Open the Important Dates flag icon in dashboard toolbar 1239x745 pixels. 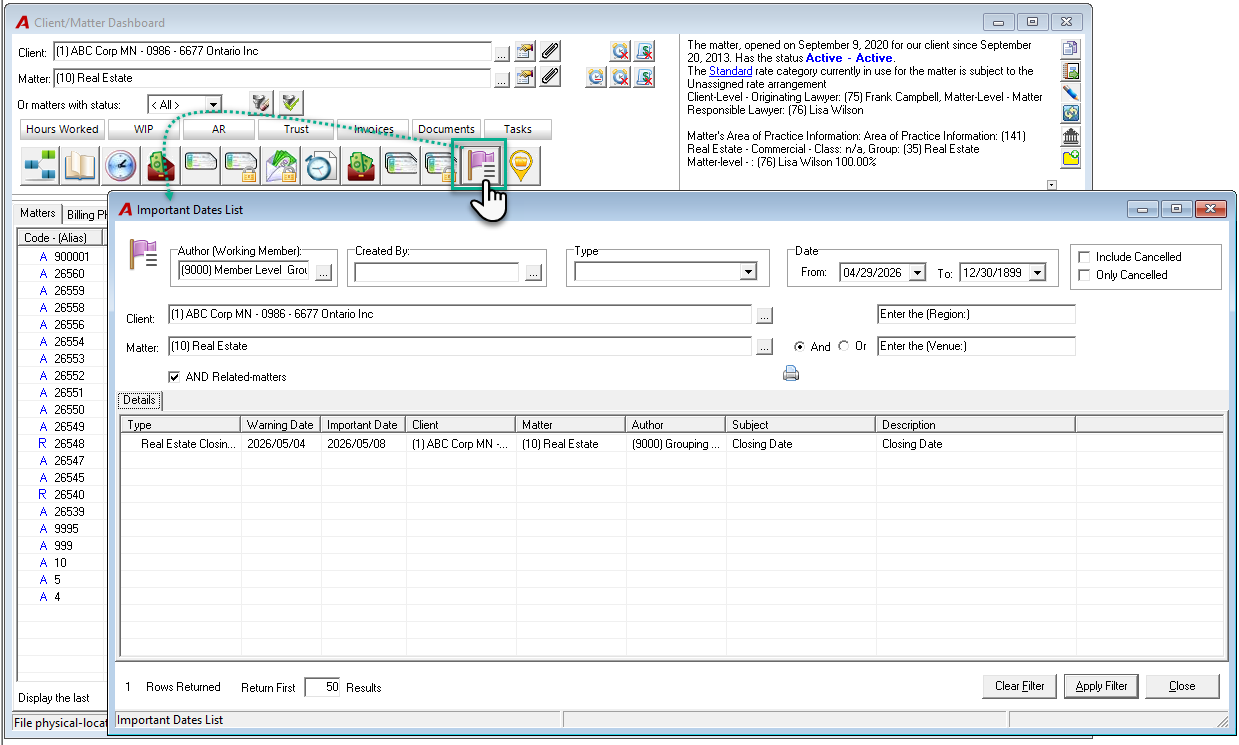click(479, 165)
